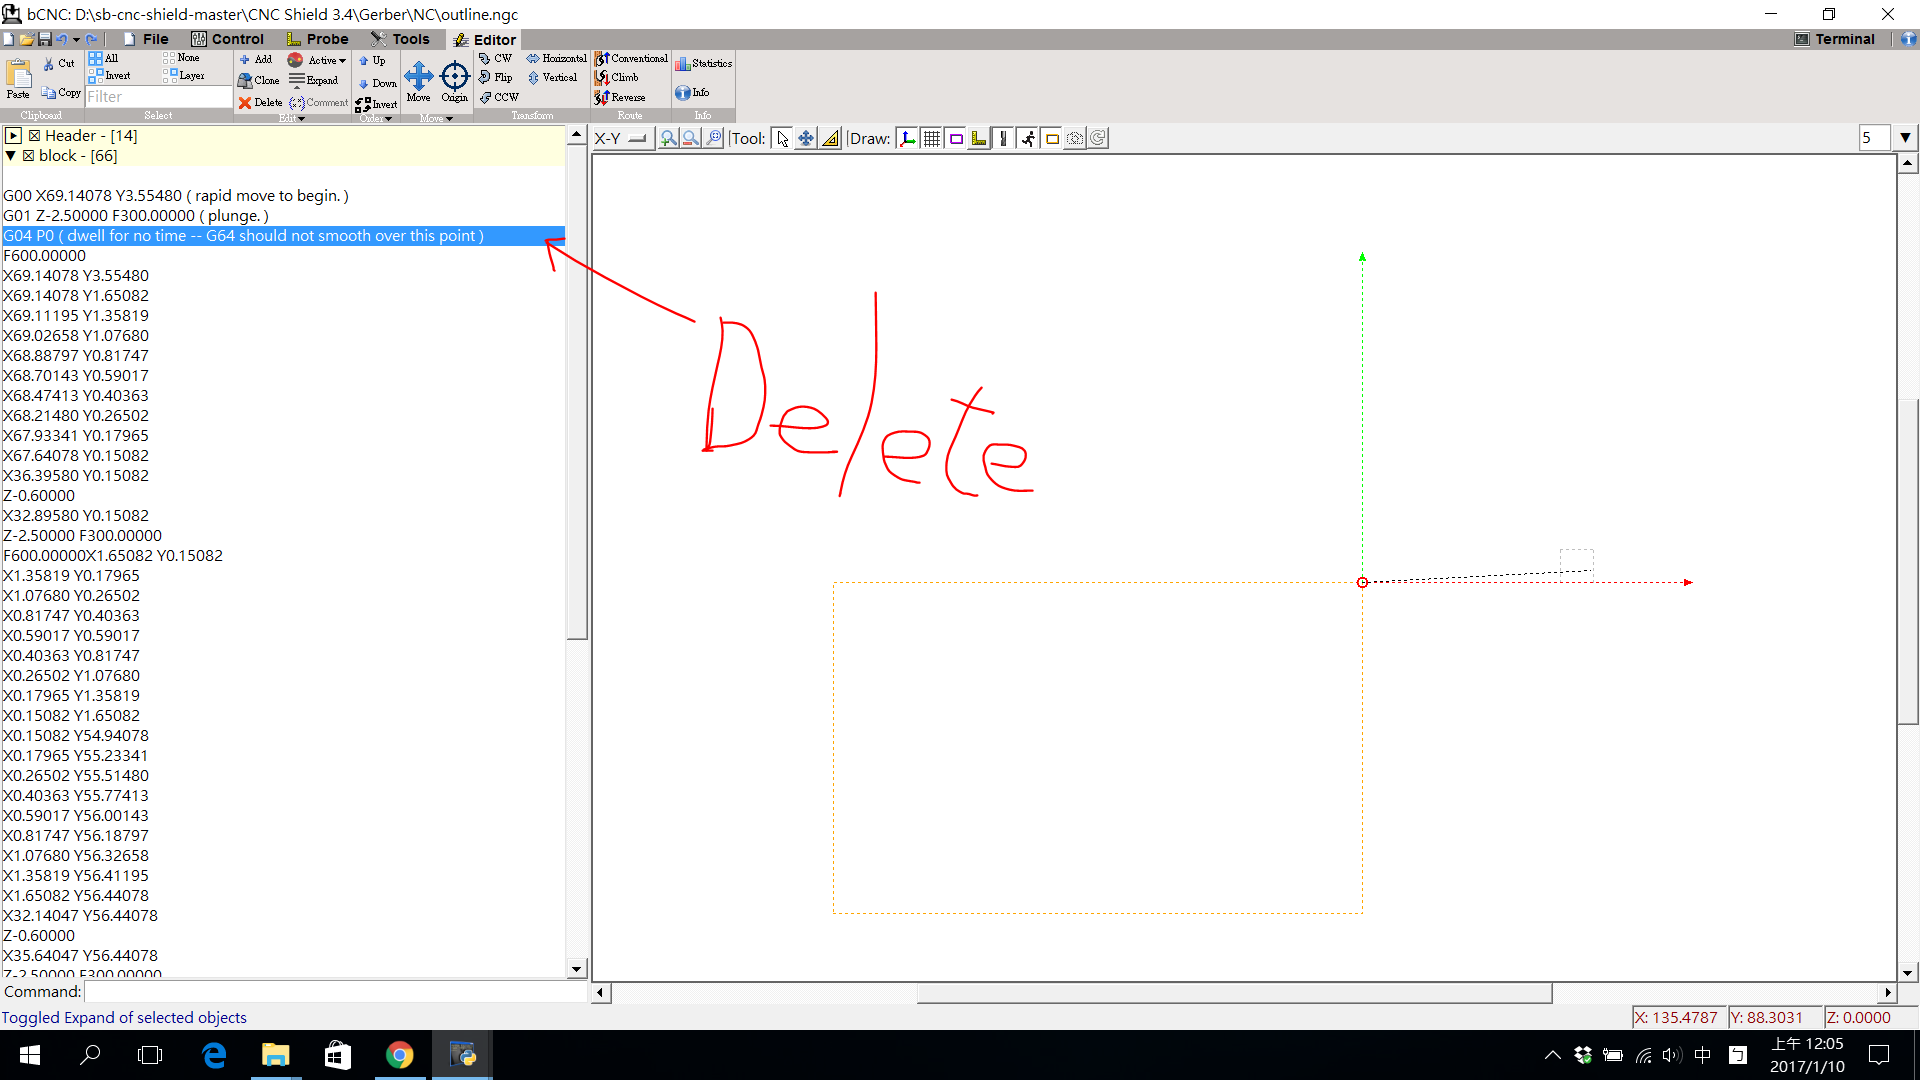Set the Conventional route direction
Viewport: 1920px width, 1080px height.
coord(631,58)
